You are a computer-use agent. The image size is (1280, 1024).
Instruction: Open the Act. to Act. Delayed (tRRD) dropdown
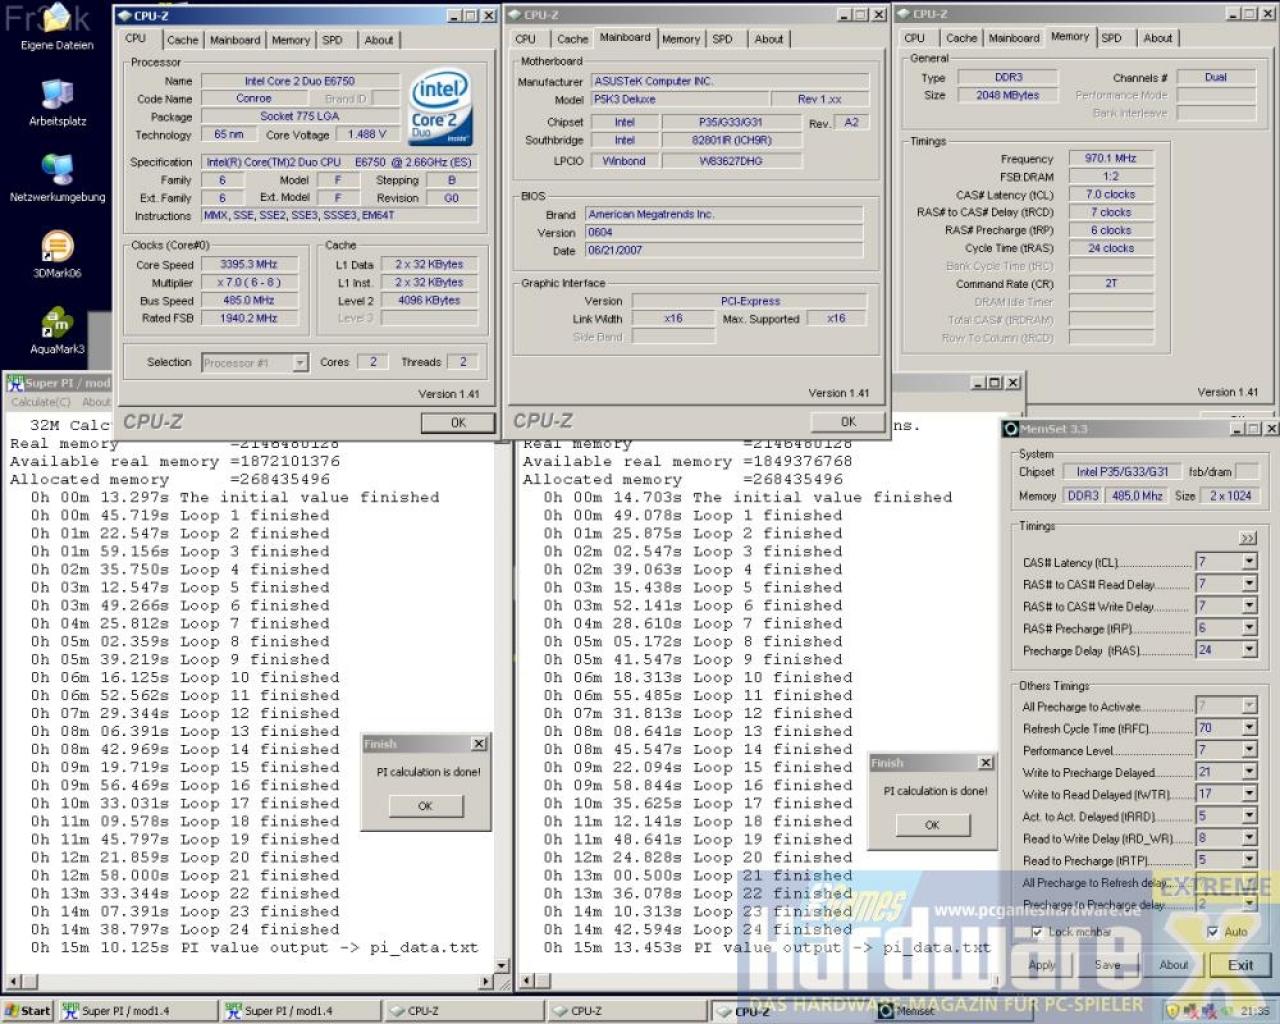pyautogui.click(x=1249, y=816)
